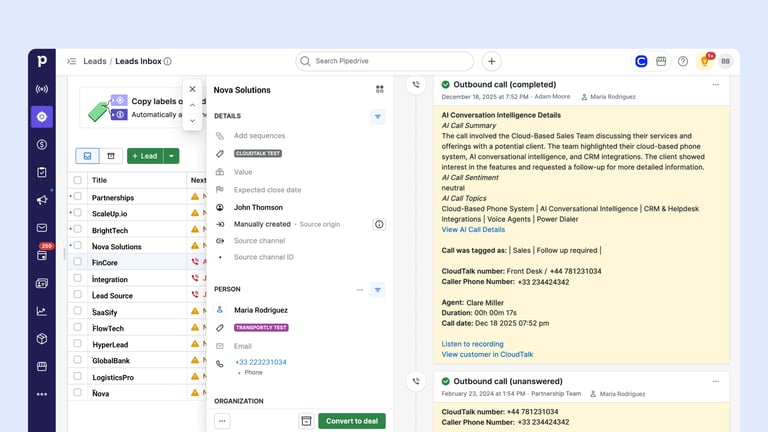Open unanswered outbound call options menu

716,382
